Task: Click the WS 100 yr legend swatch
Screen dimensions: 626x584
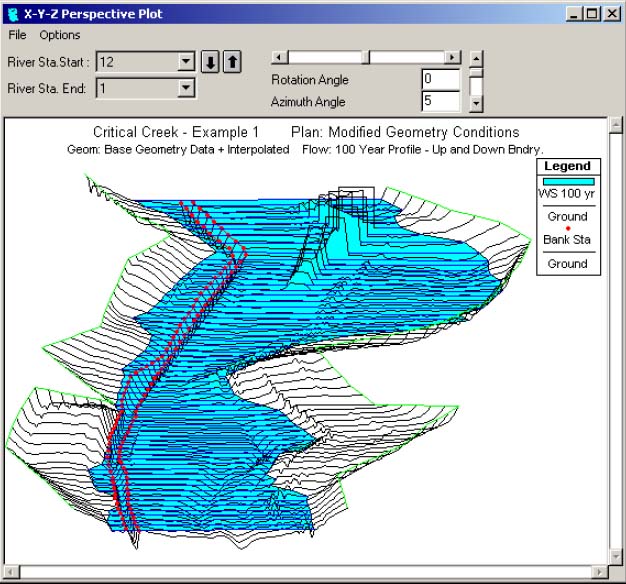Action: point(566,180)
